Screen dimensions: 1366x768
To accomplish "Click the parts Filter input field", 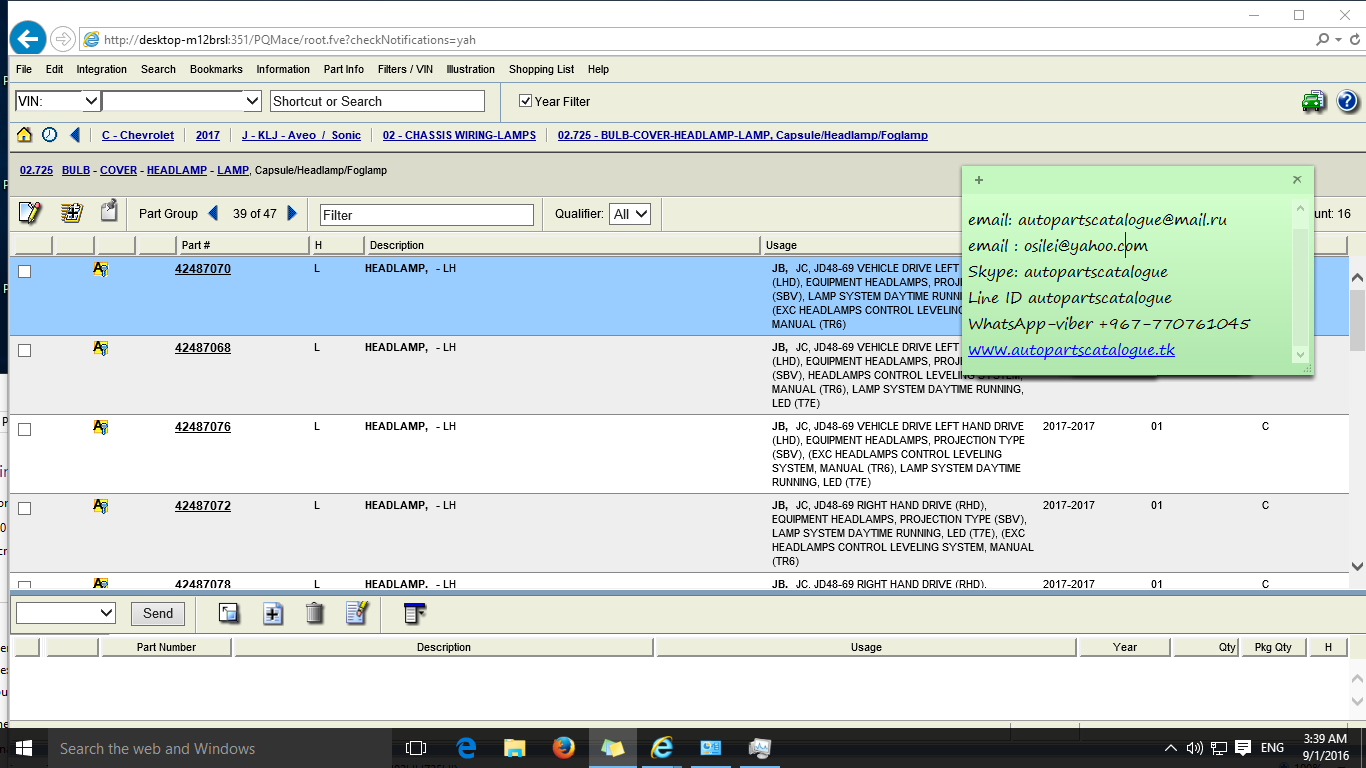I will [427, 214].
